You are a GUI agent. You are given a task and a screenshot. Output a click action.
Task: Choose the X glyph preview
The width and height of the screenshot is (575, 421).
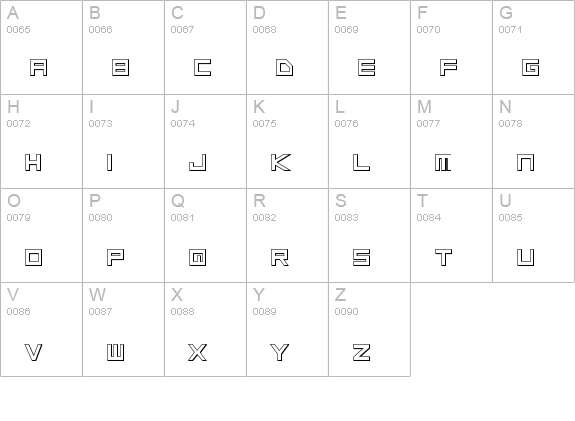click(x=198, y=352)
